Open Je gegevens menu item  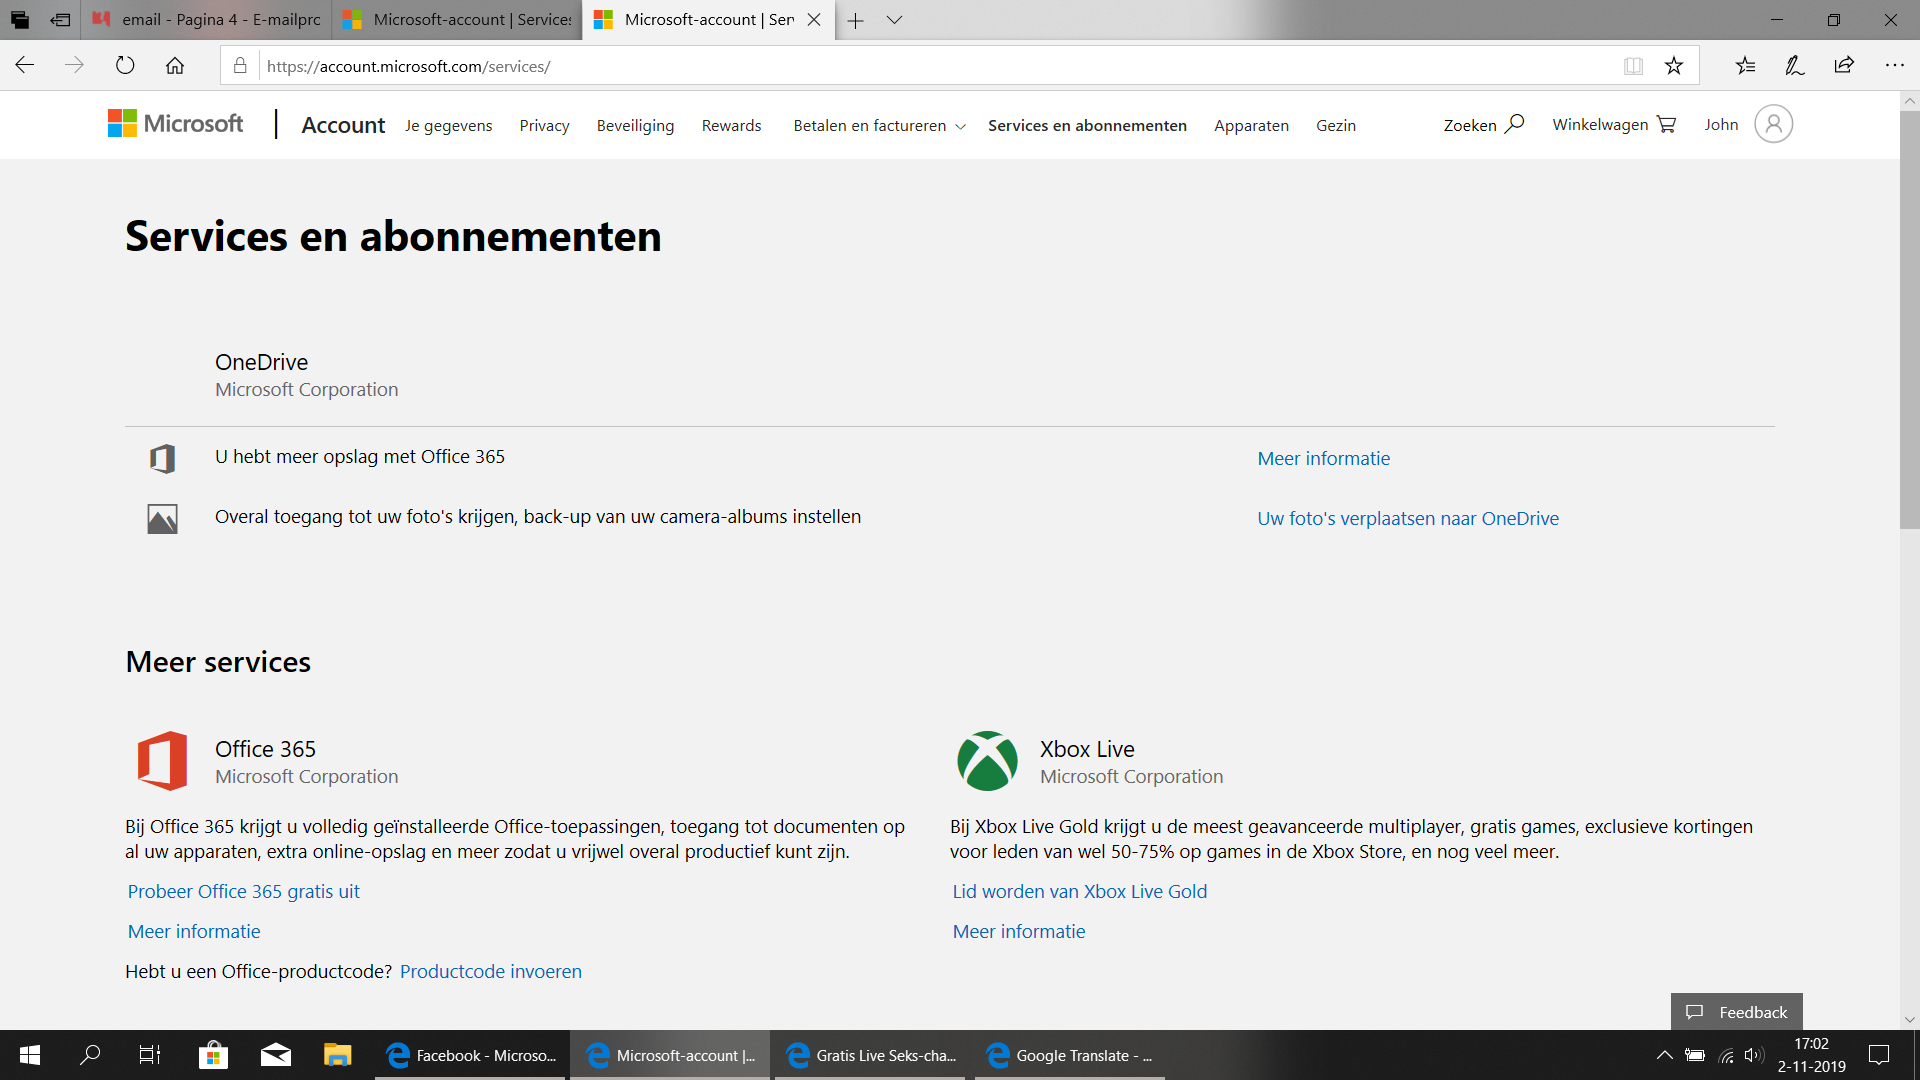coord(449,126)
